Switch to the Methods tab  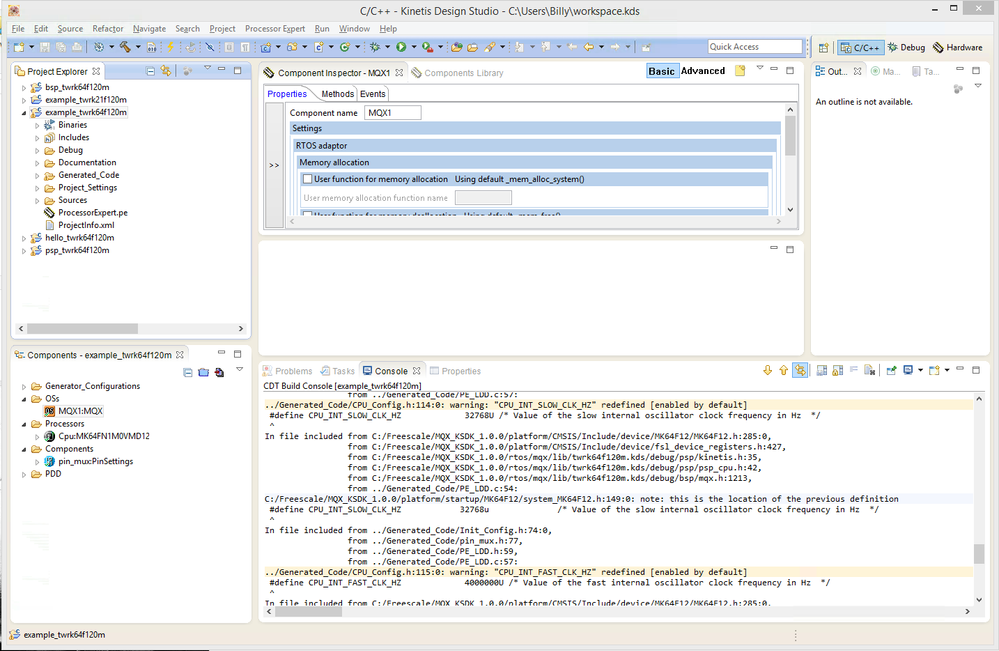click(337, 94)
